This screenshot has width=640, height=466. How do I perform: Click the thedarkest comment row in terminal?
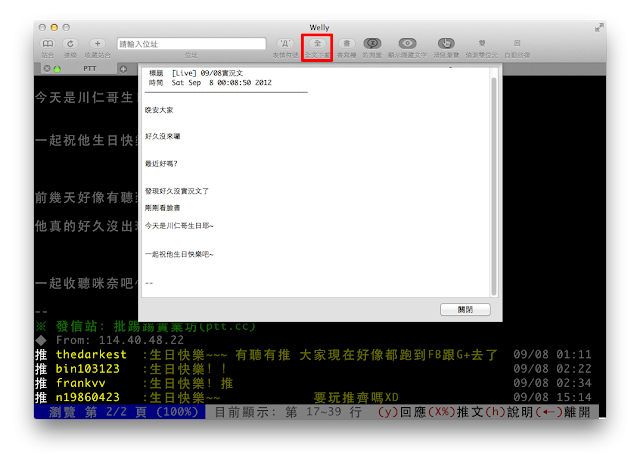coord(313,355)
